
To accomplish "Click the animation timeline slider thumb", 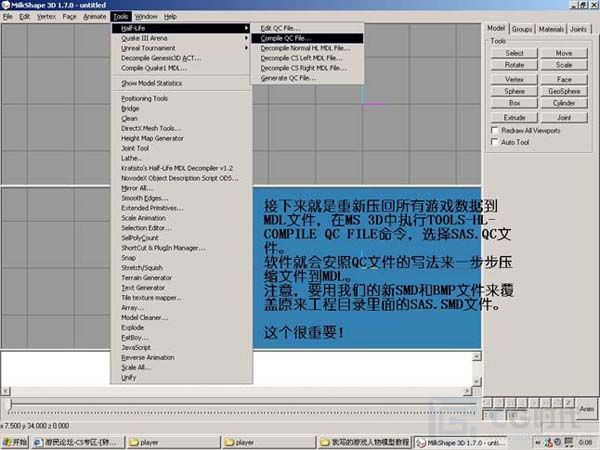I will (11, 405).
